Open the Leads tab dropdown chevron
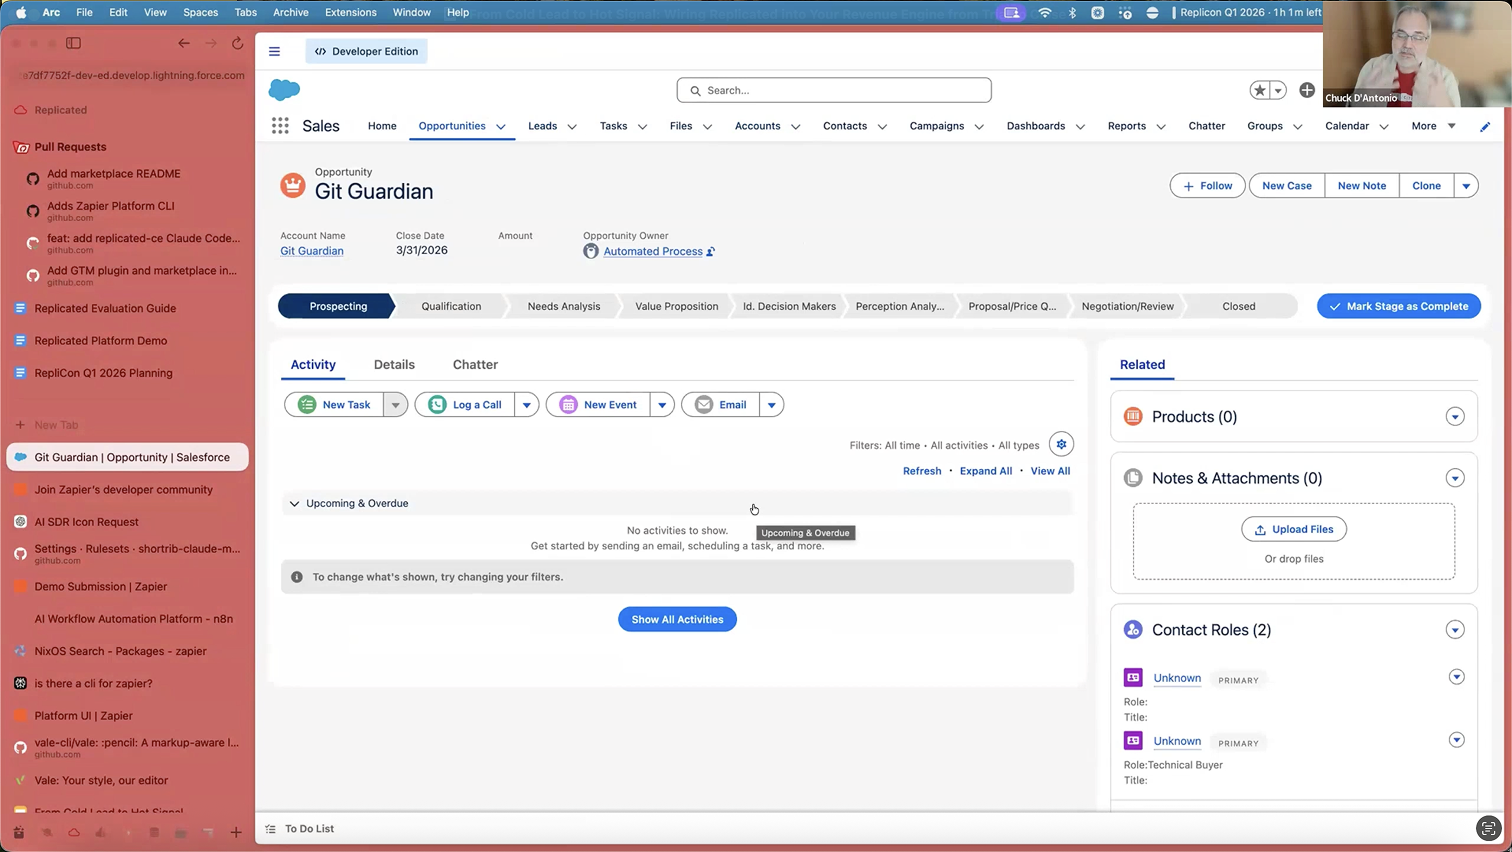1512x852 pixels. [572, 127]
